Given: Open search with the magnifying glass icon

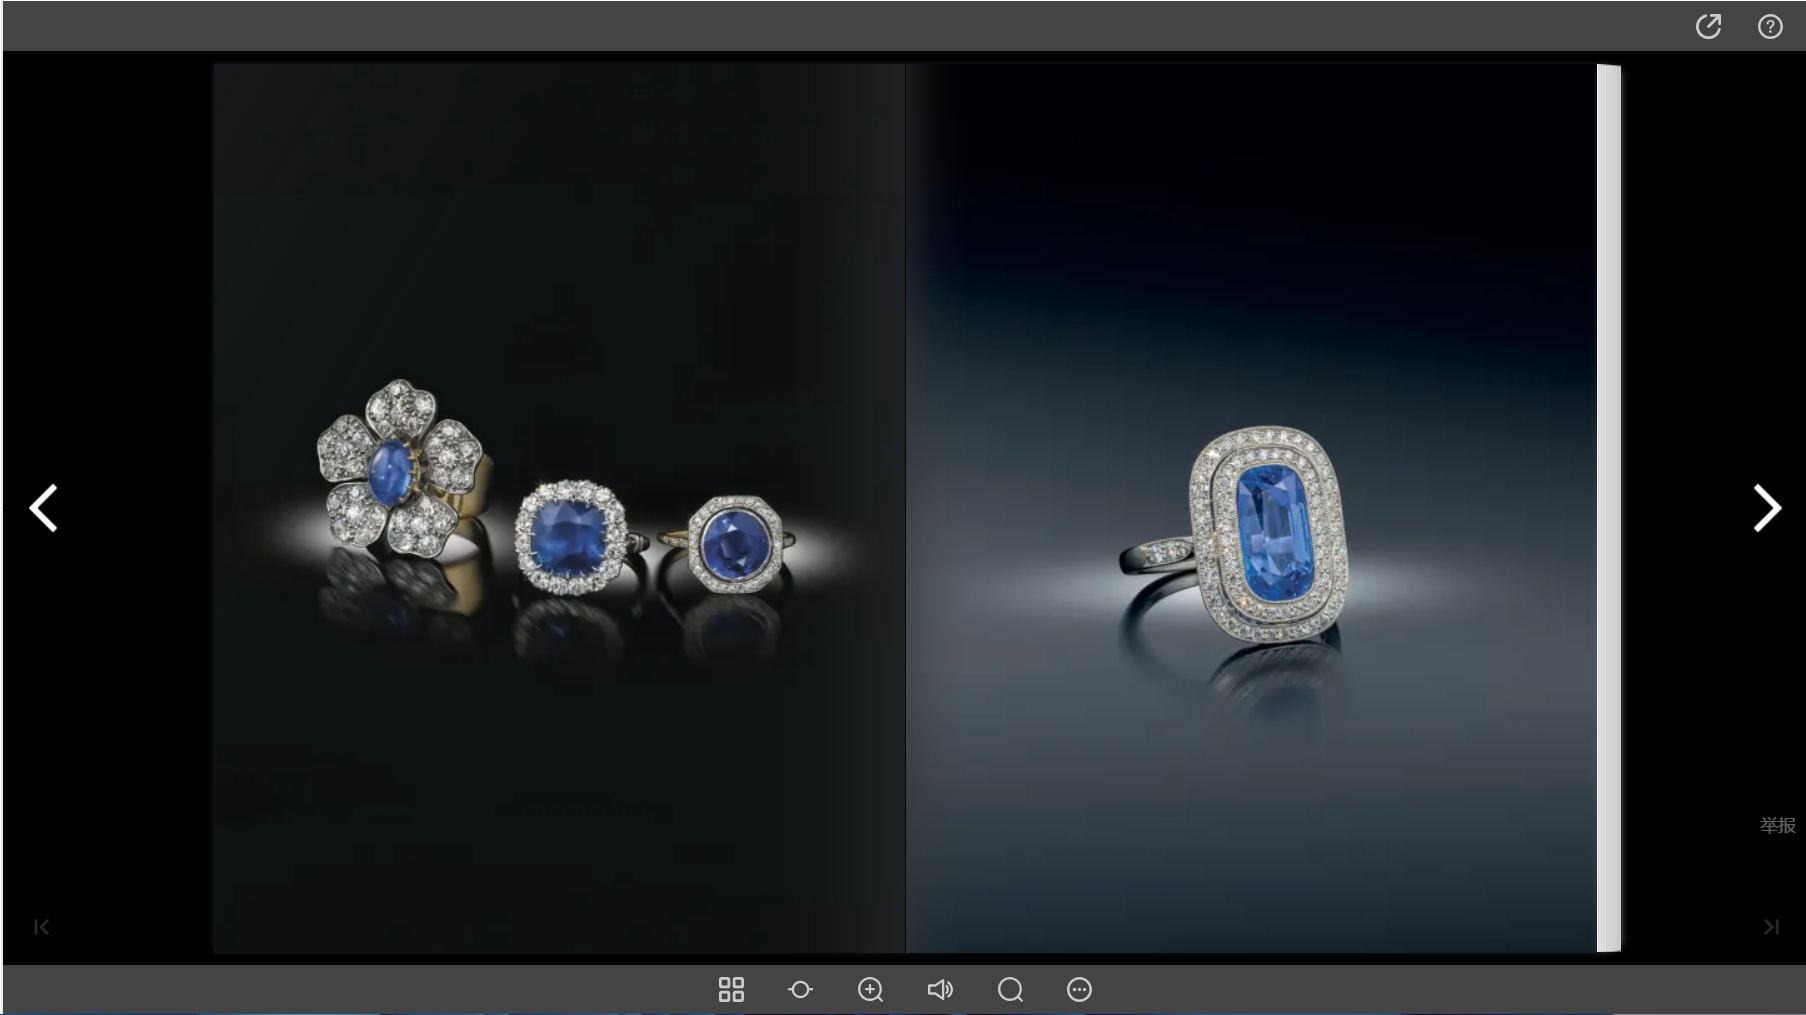Looking at the screenshot, I should coord(1010,990).
